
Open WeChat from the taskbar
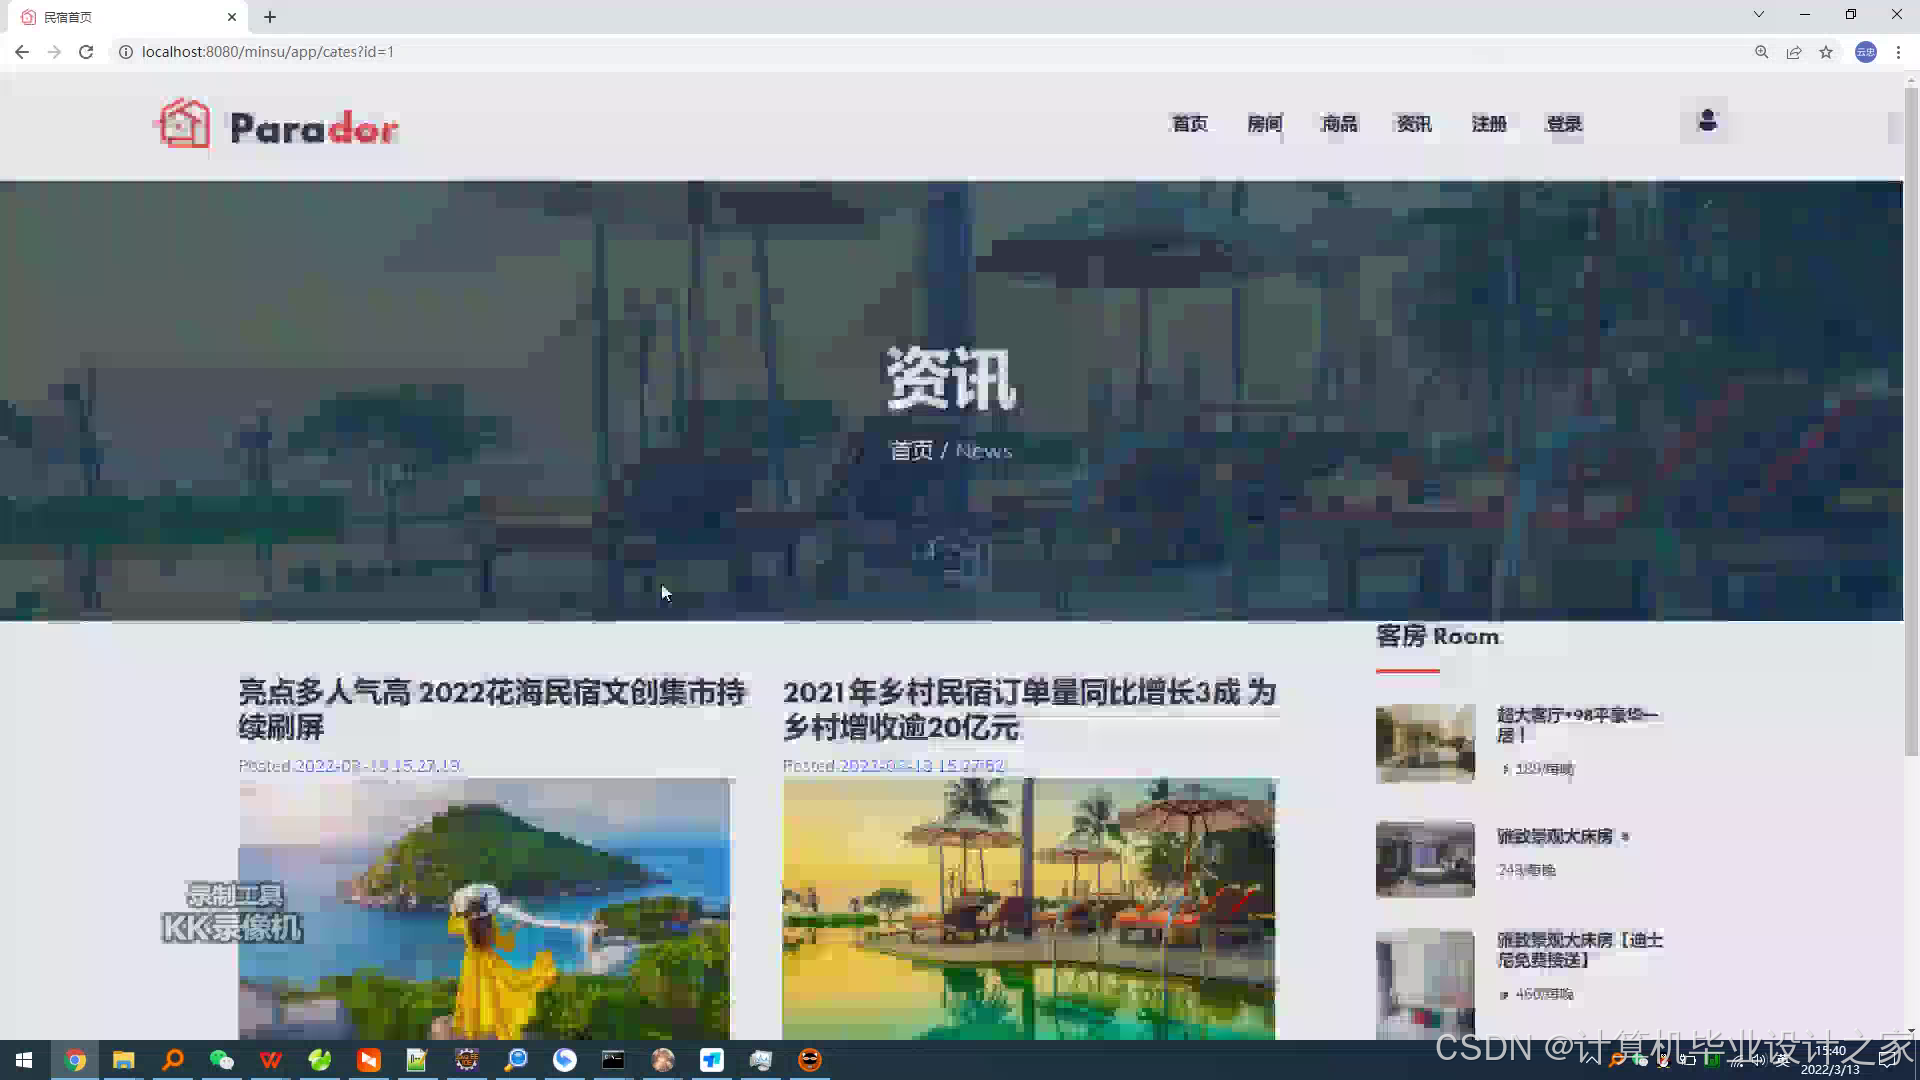pos(221,1060)
